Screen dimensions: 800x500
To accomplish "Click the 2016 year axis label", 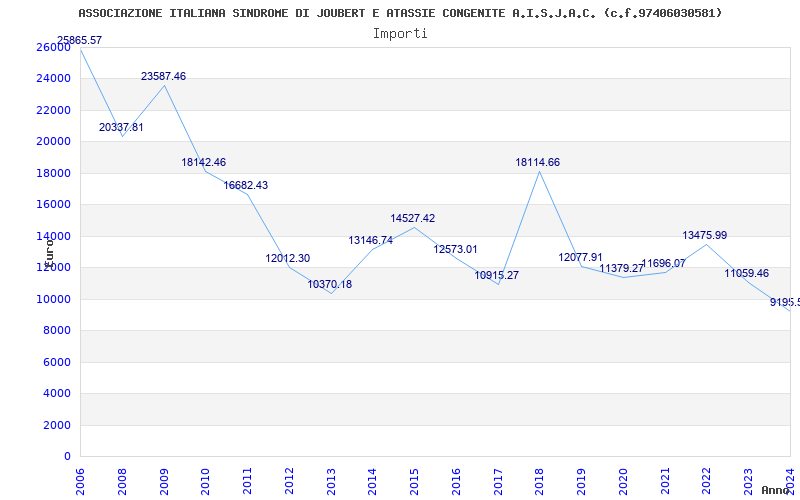I will tap(456, 482).
